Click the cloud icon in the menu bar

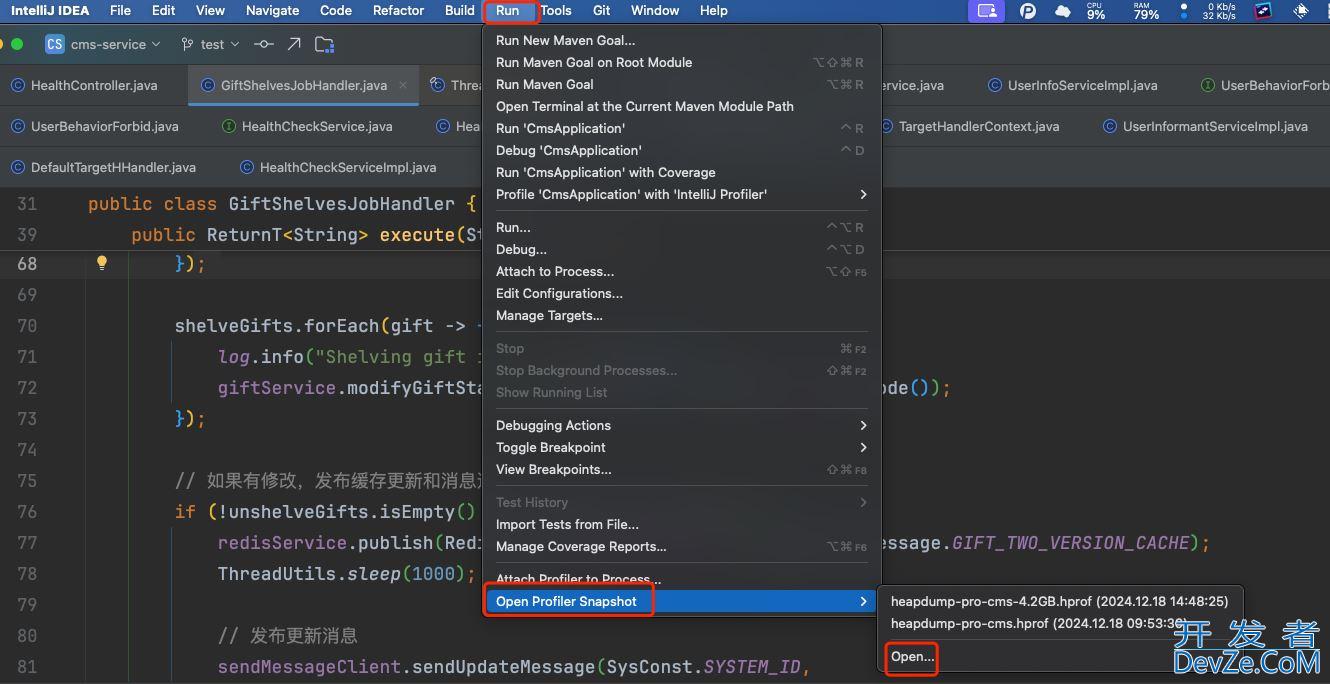[x=1062, y=11]
